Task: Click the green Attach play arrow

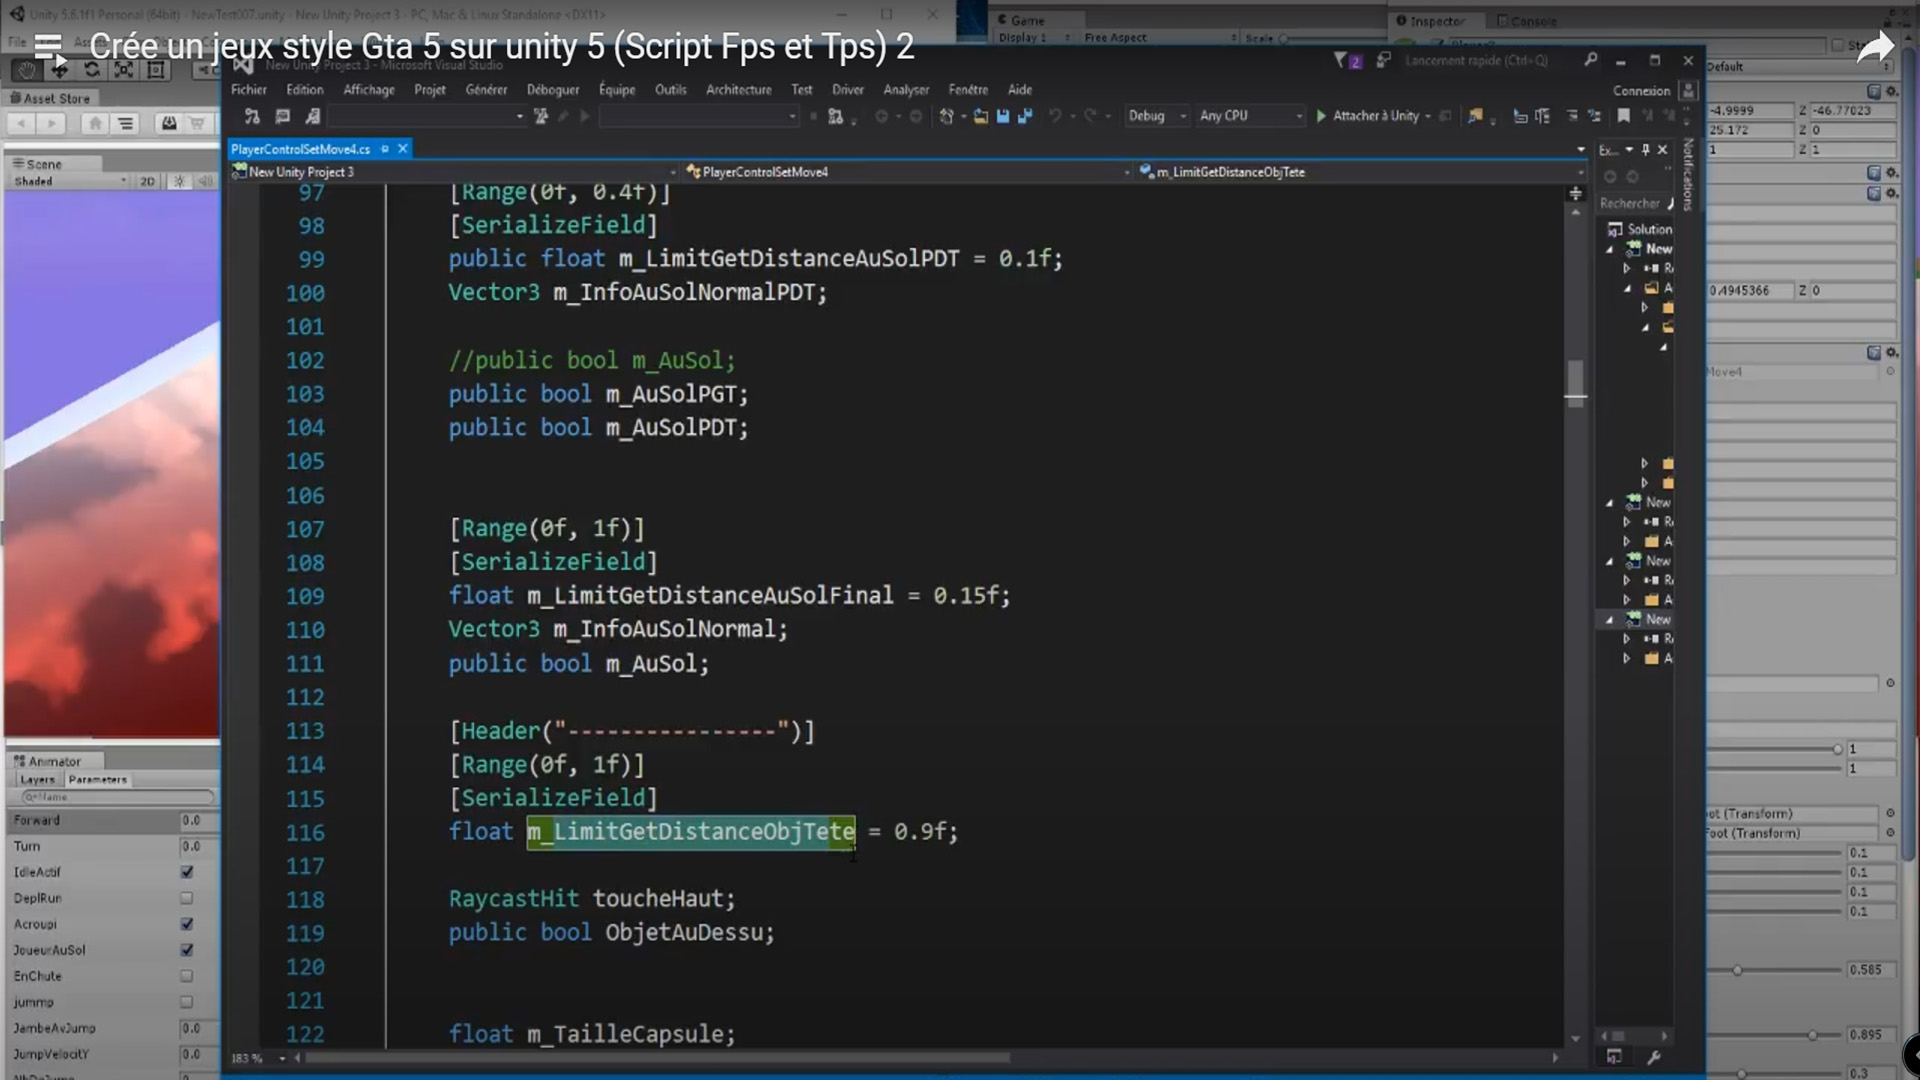Action: (1321, 116)
